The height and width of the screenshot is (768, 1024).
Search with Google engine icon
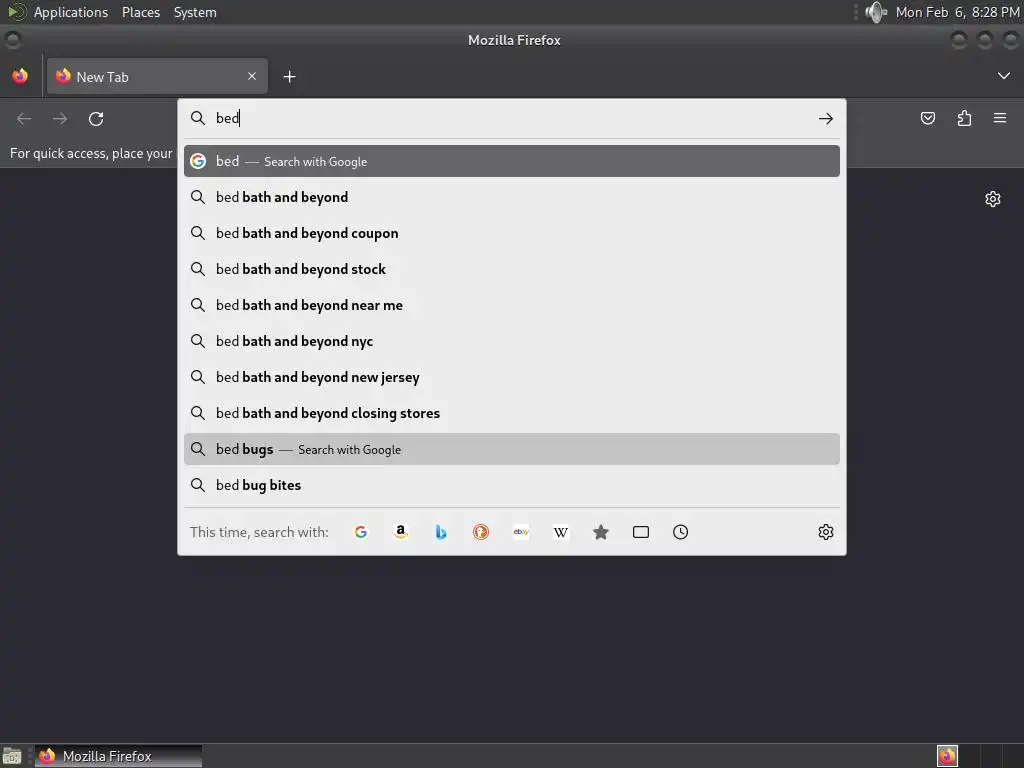coord(360,532)
